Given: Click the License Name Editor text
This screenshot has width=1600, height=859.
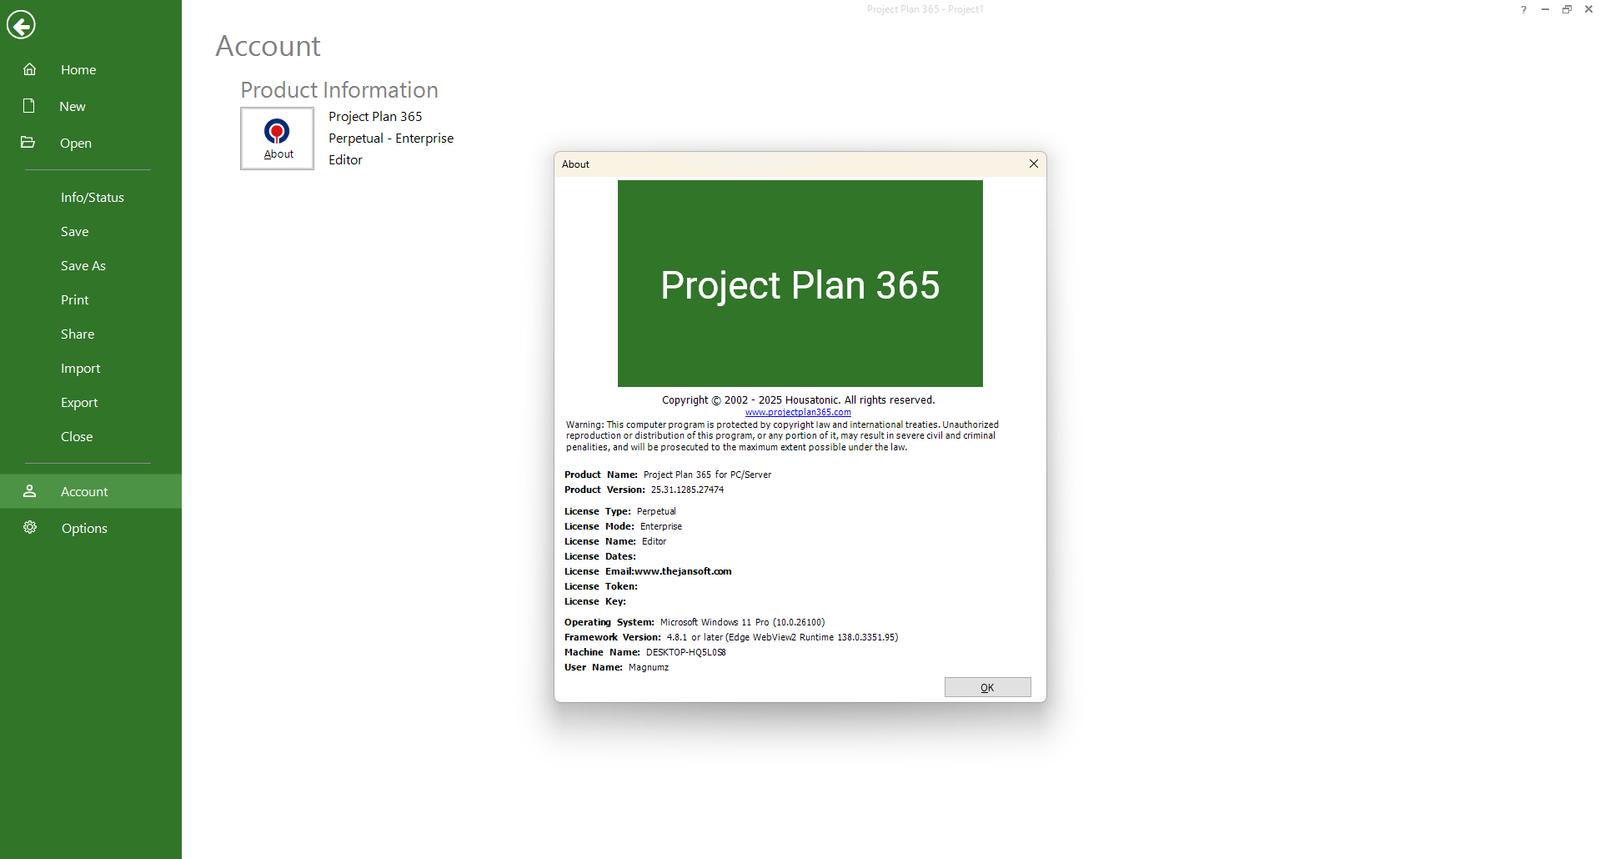Looking at the screenshot, I should pyautogui.click(x=615, y=541).
